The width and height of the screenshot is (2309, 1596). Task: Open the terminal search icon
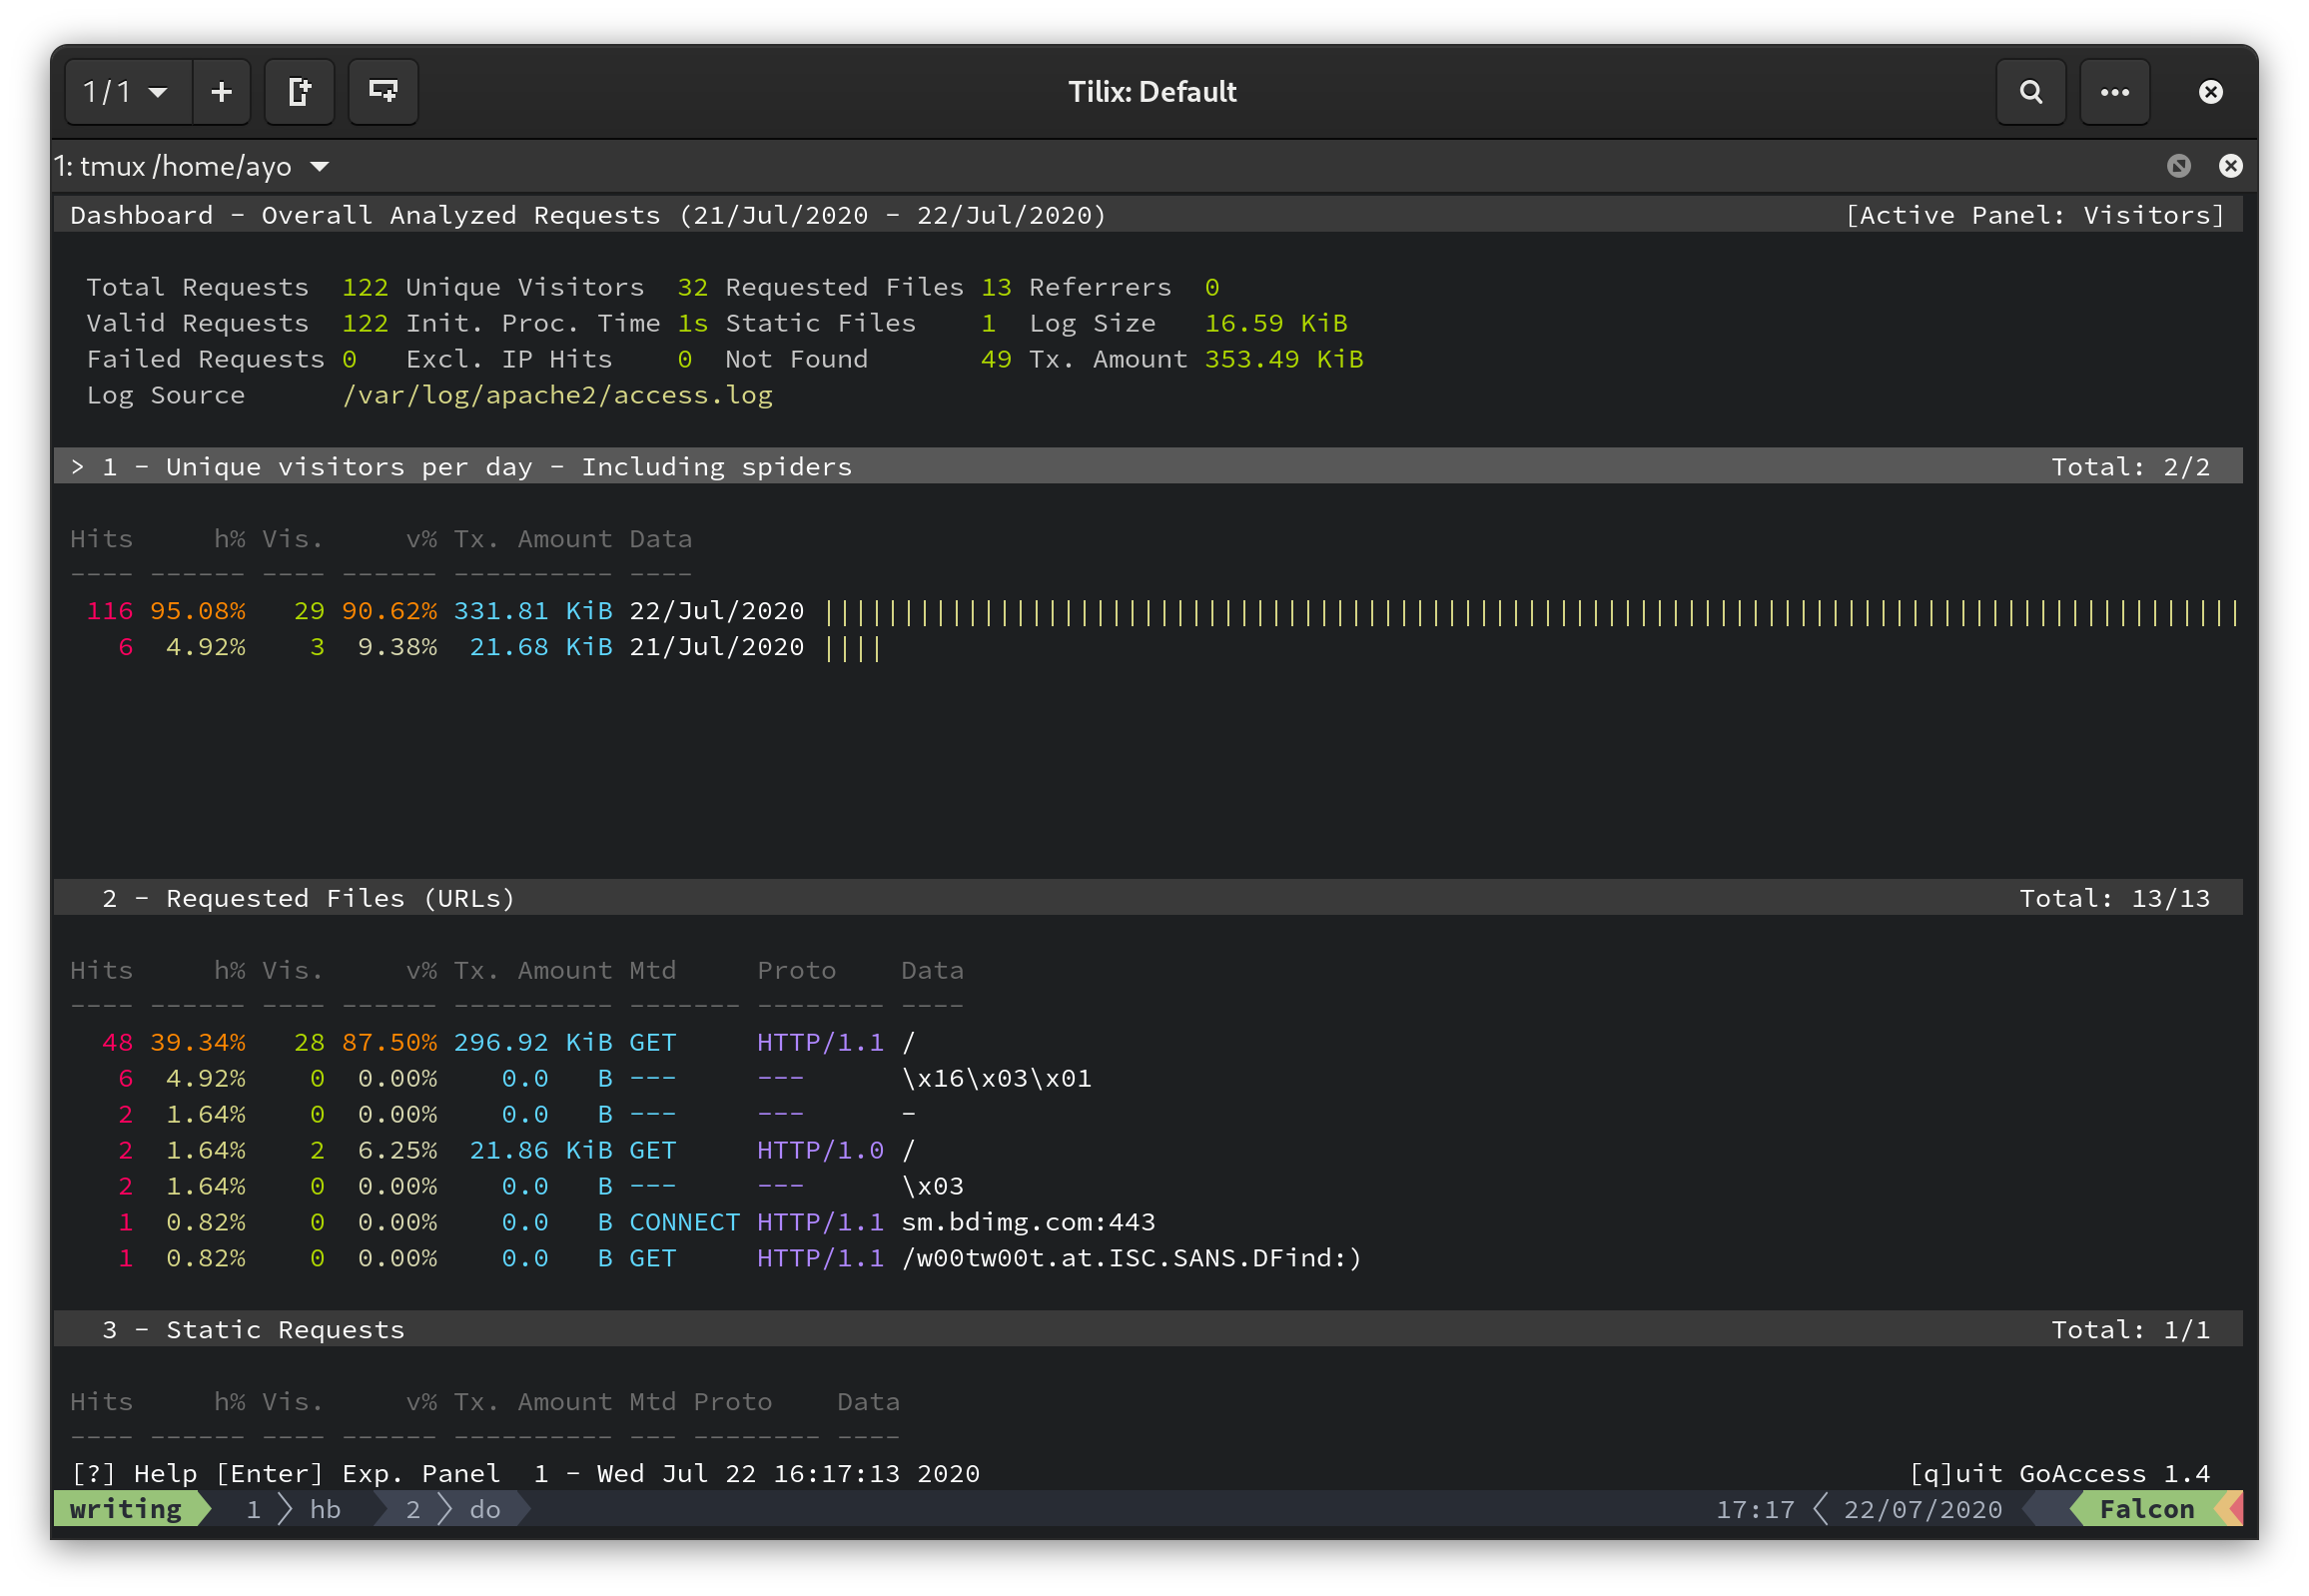coord(2030,92)
